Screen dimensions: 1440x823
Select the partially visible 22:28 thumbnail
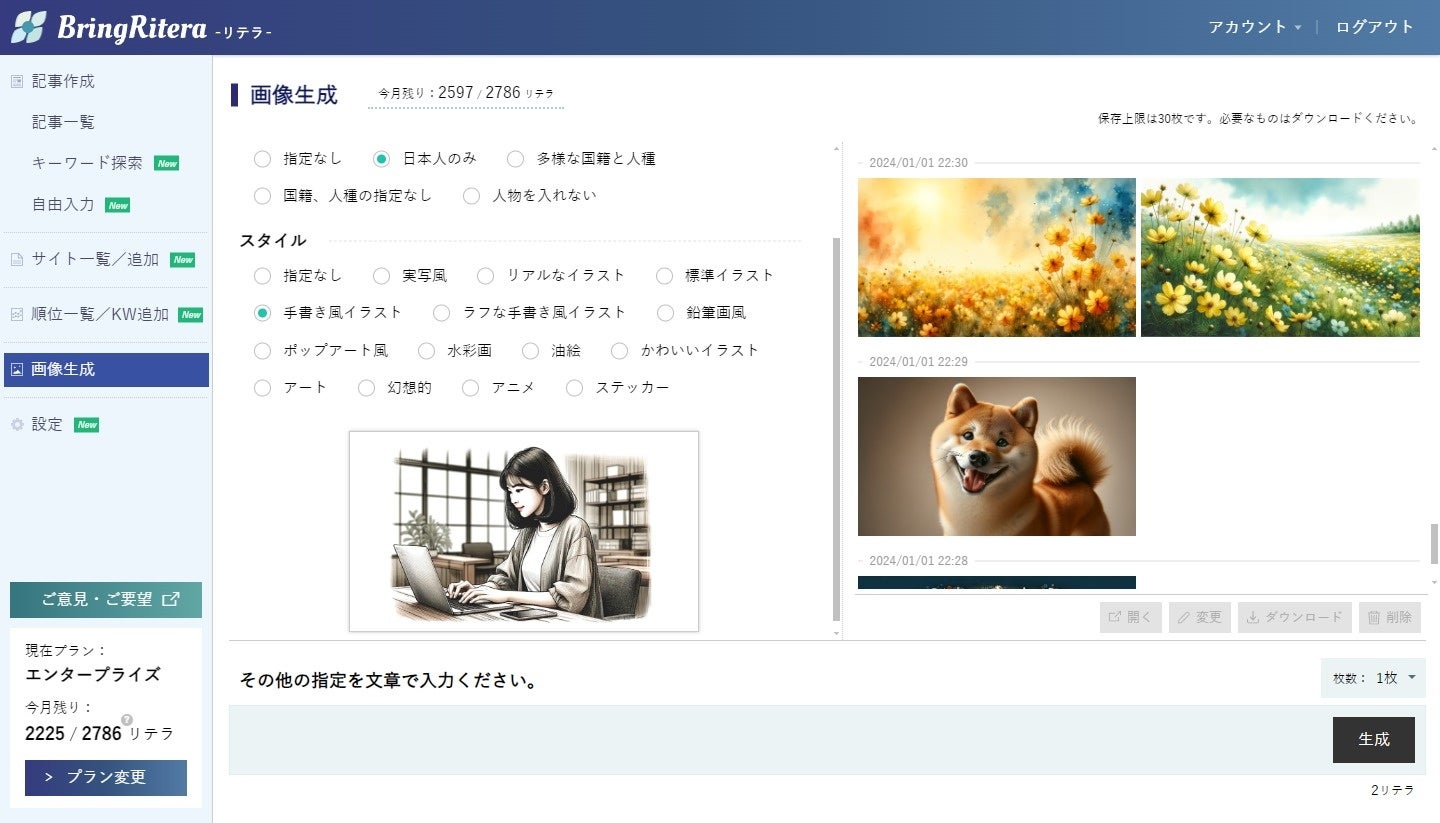pos(997,583)
